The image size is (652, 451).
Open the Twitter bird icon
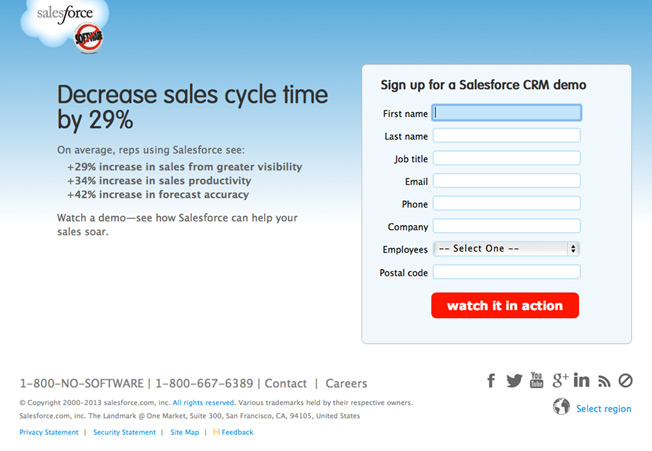pos(514,380)
